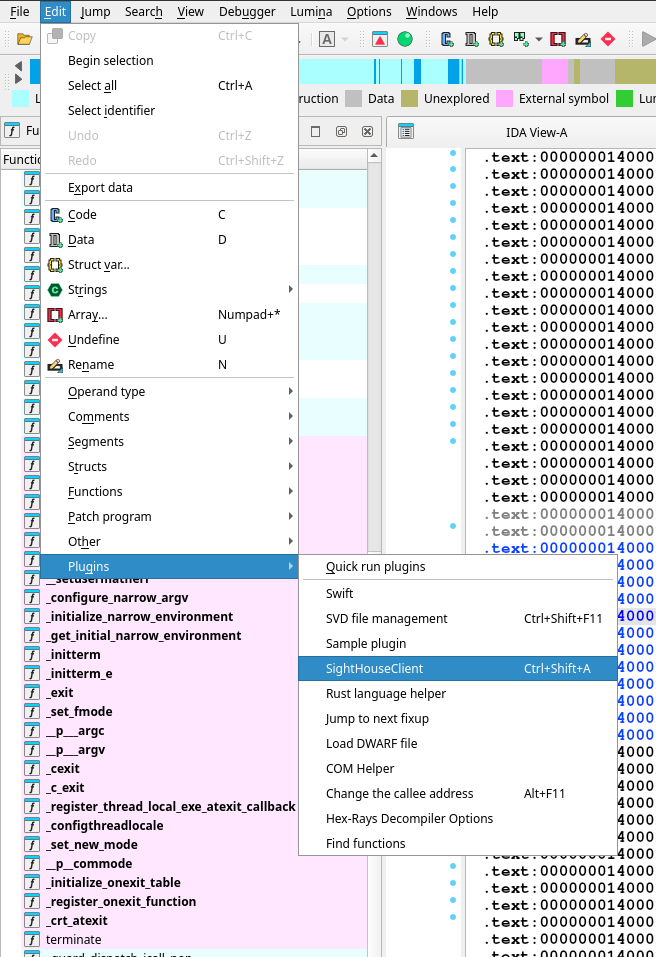Click the red triangle jump toolbar icon
The height and width of the screenshot is (957, 656).
point(380,40)
